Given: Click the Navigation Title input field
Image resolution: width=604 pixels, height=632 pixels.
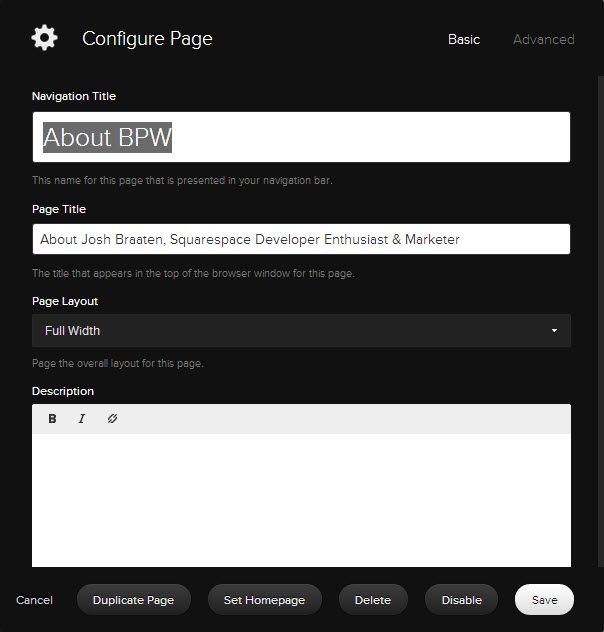Looking at the screenshot, I should coord(301,137).
